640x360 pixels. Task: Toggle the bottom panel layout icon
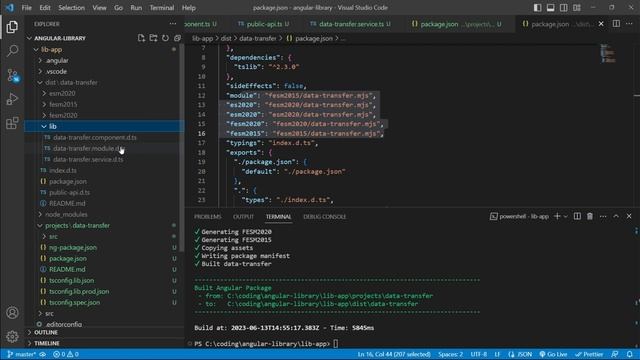[551, 8]
